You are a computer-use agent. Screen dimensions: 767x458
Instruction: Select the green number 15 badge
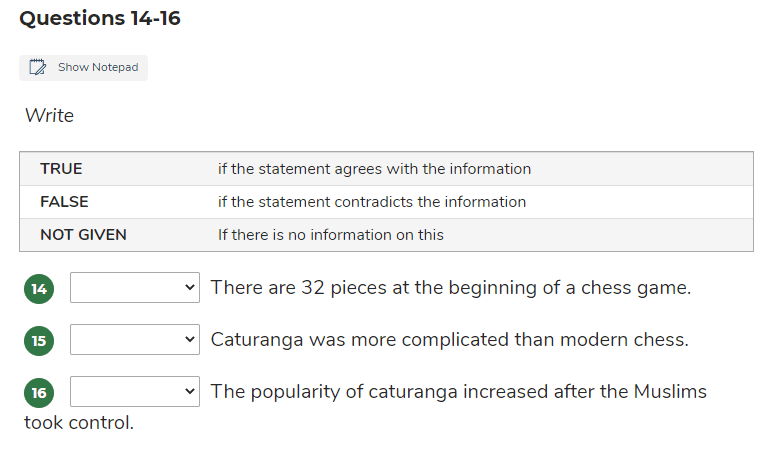(39, 341)
